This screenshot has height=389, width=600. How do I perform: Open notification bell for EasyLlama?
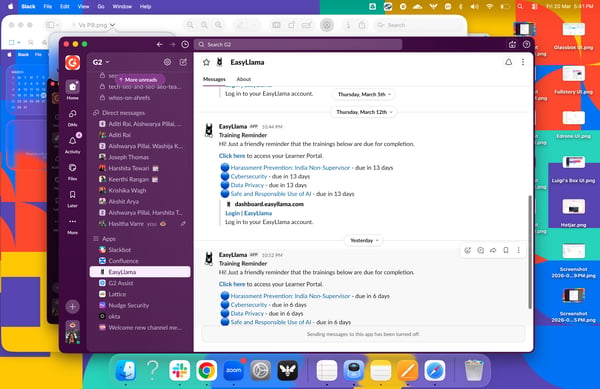[508, 62]
